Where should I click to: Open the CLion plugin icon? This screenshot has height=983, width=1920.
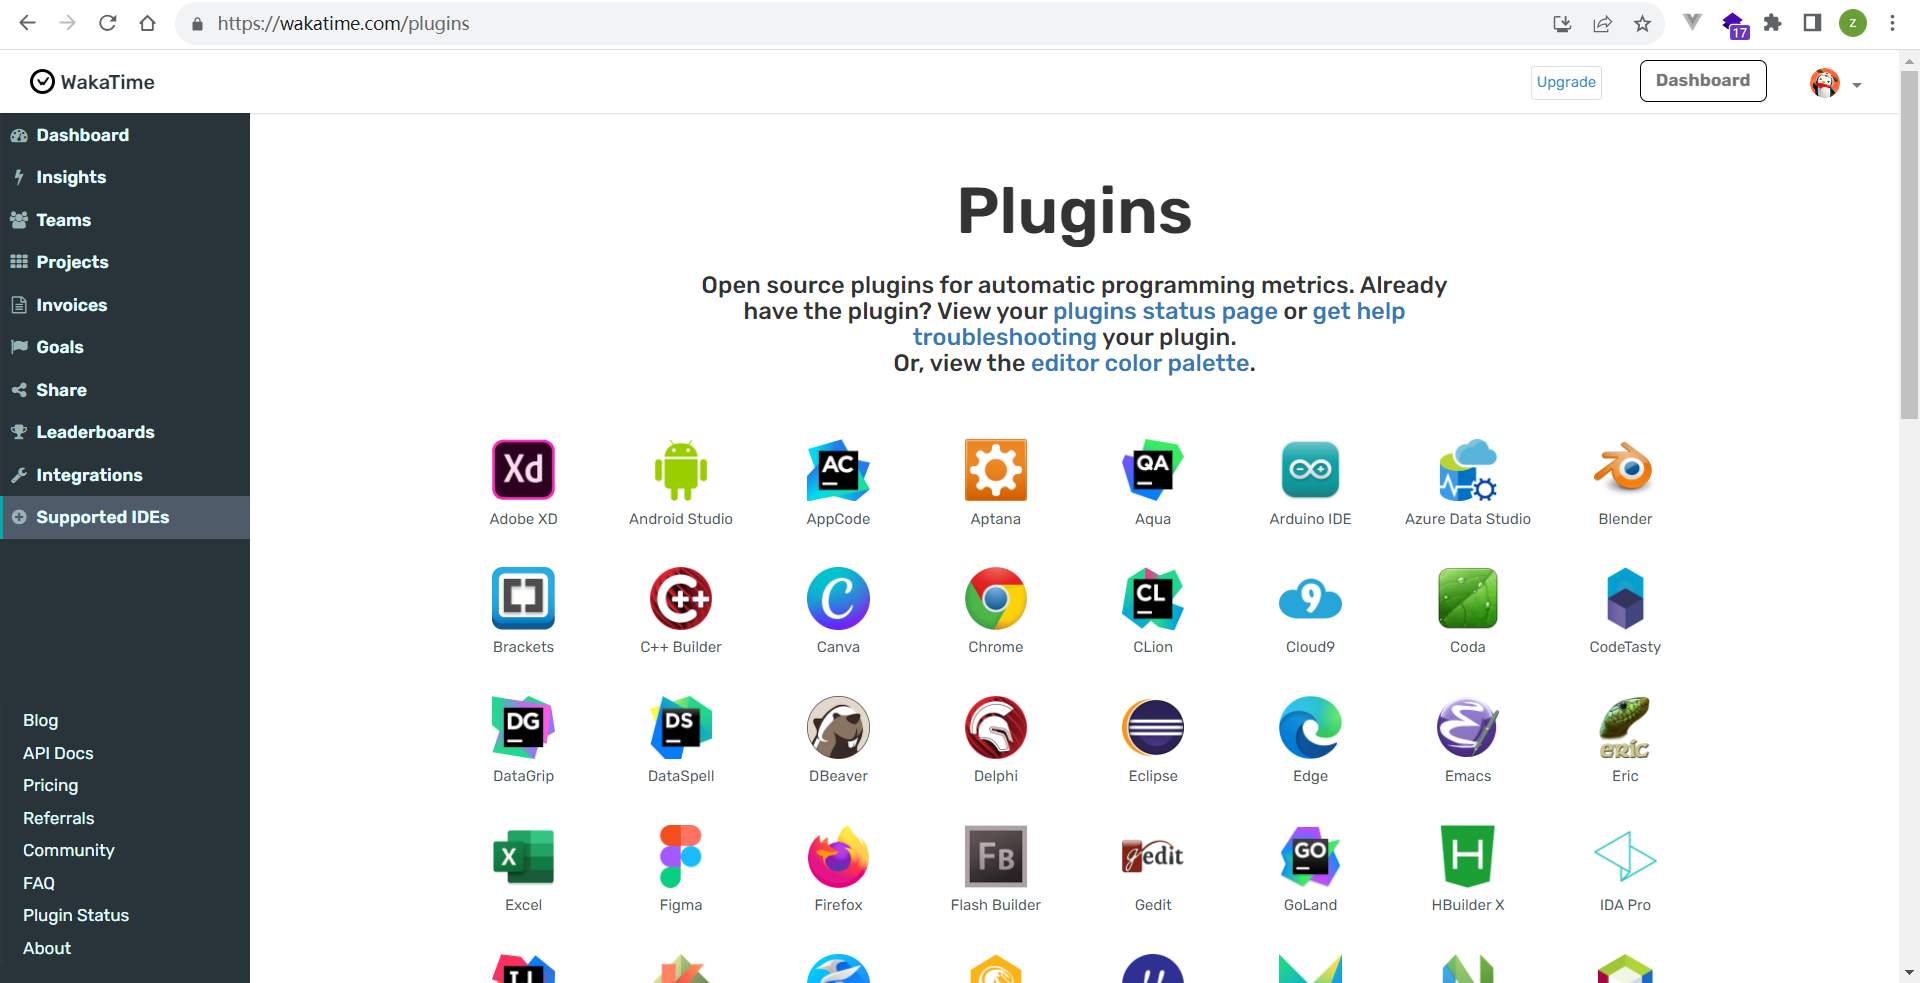click(x=1153, y=598)
